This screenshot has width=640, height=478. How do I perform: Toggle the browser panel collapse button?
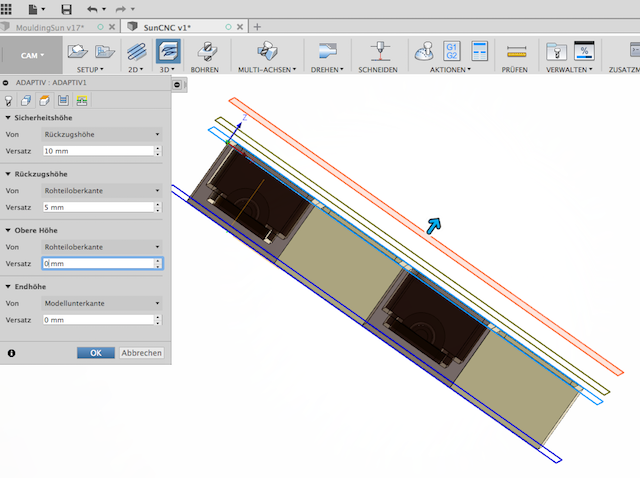(x=177, y=85)
